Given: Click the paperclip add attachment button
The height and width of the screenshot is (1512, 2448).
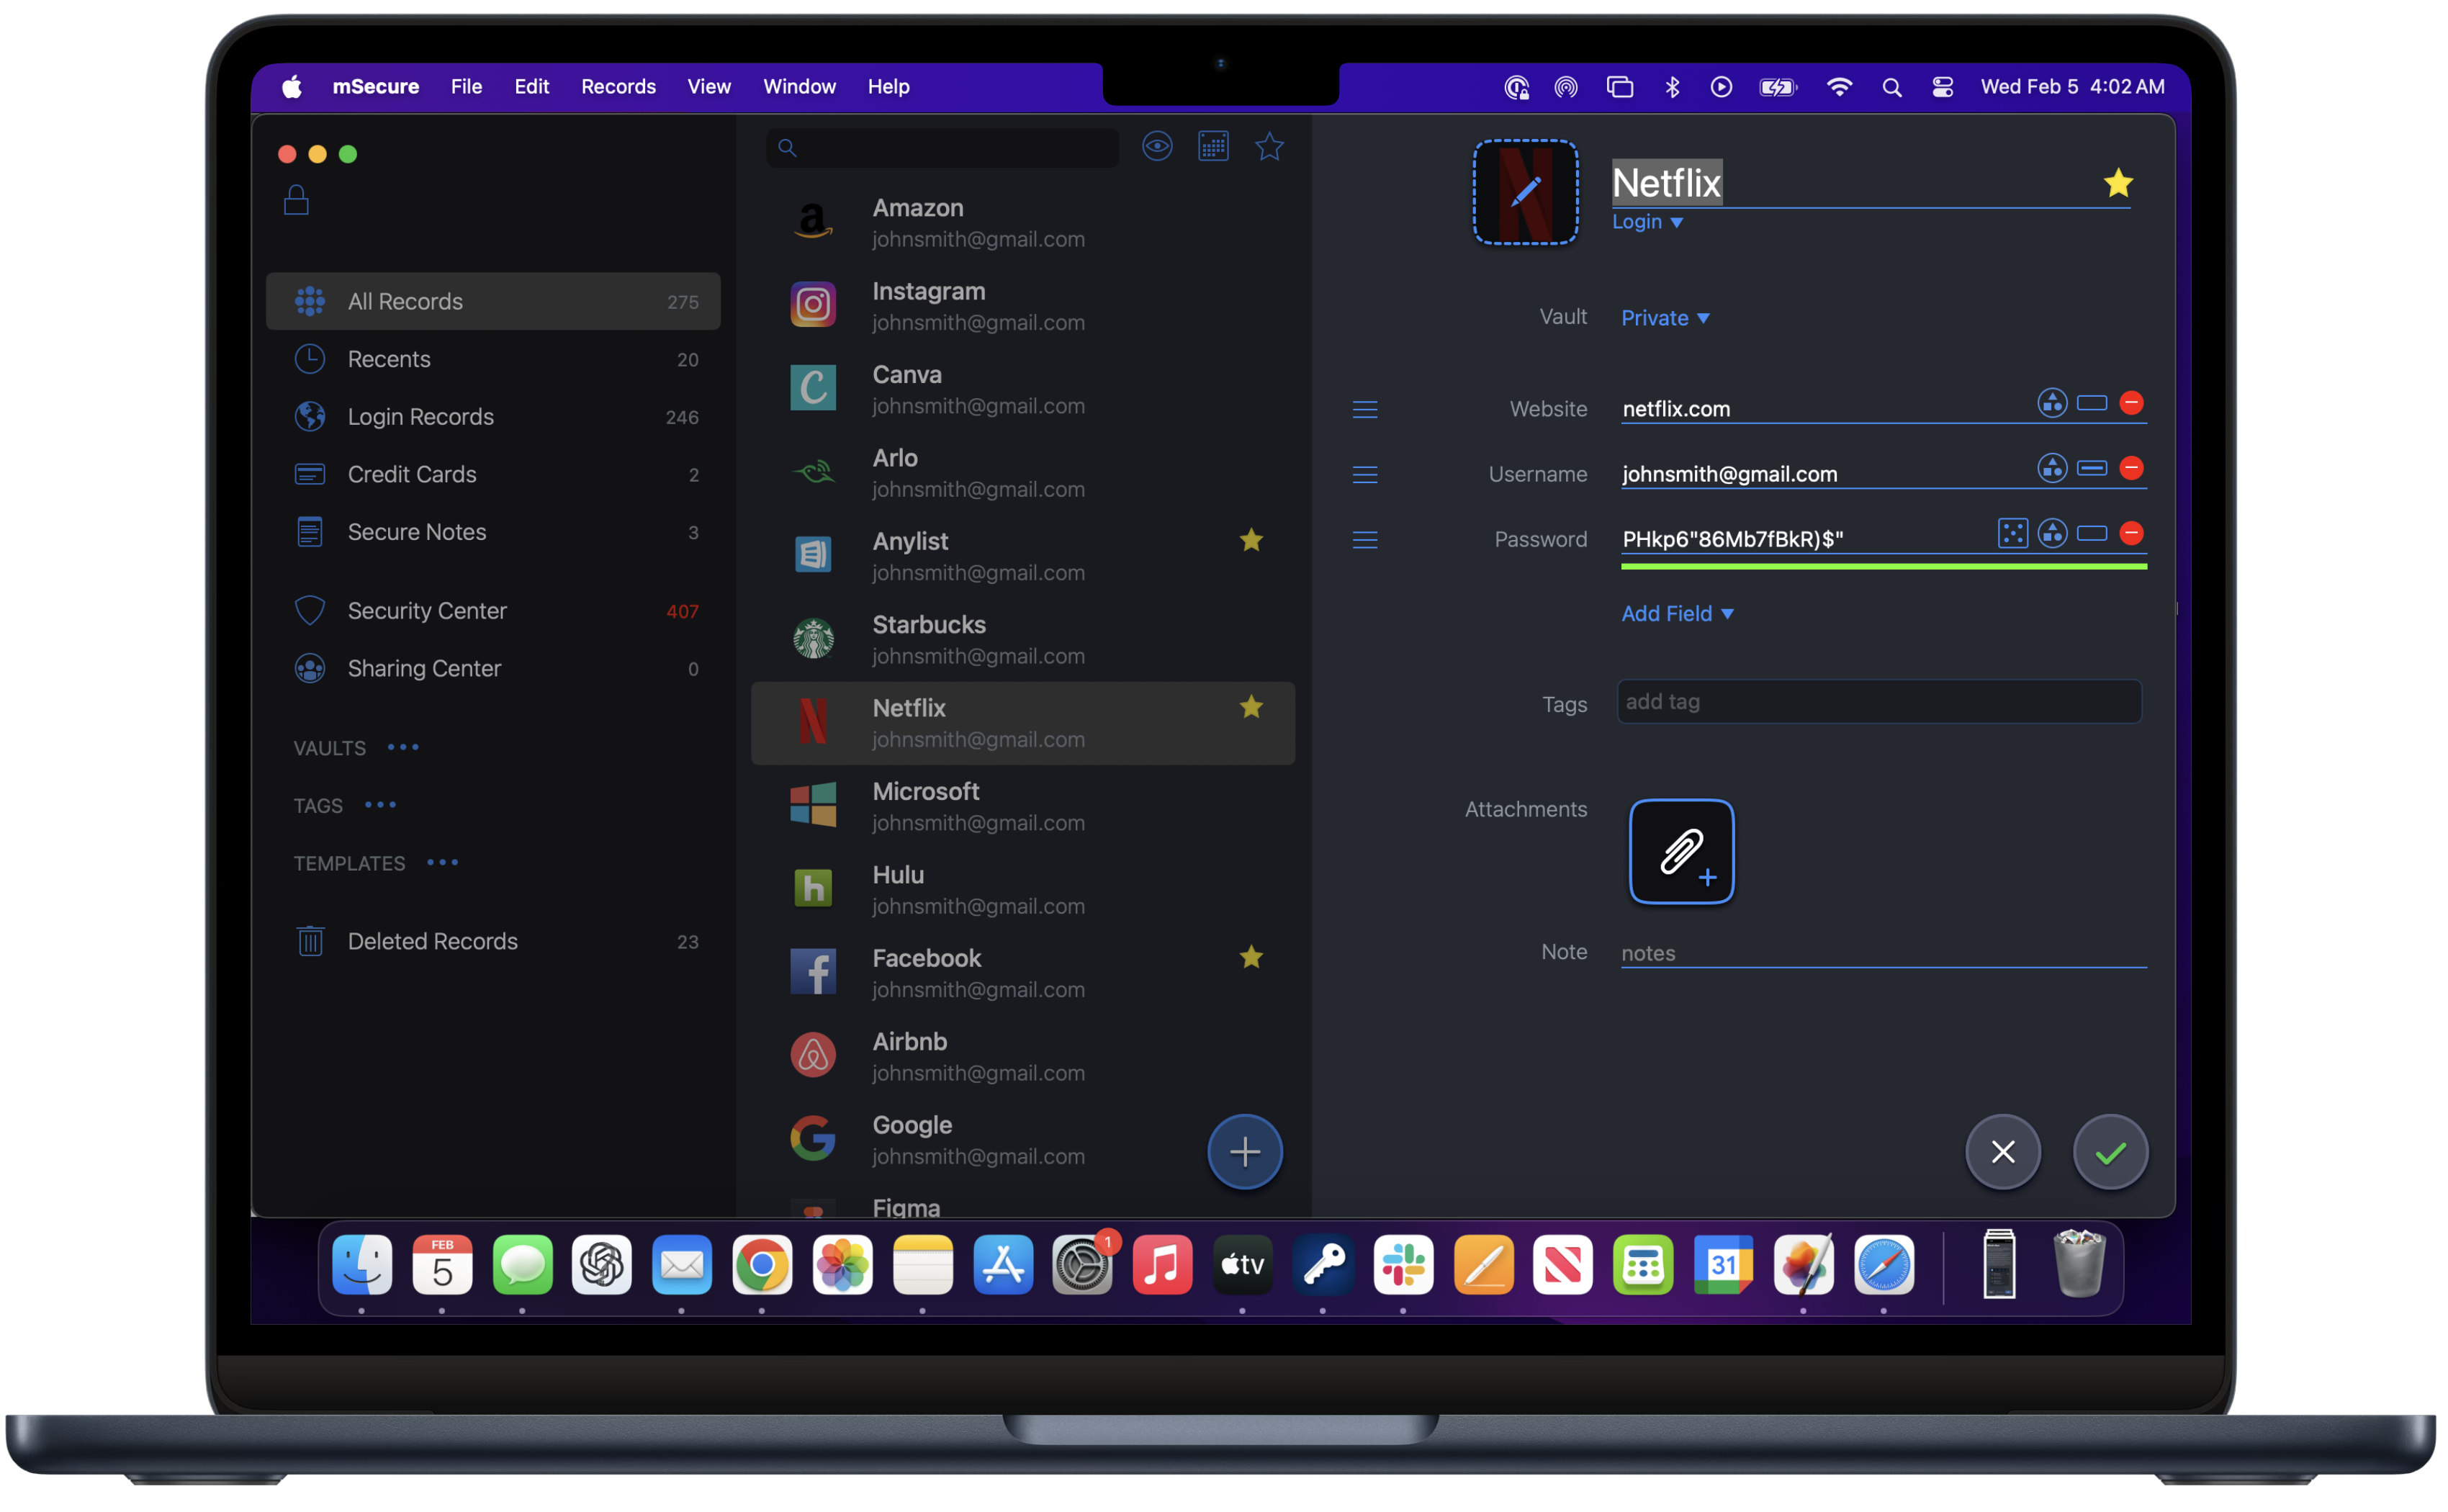Looking at the screenshot, I should (1681, 851).
